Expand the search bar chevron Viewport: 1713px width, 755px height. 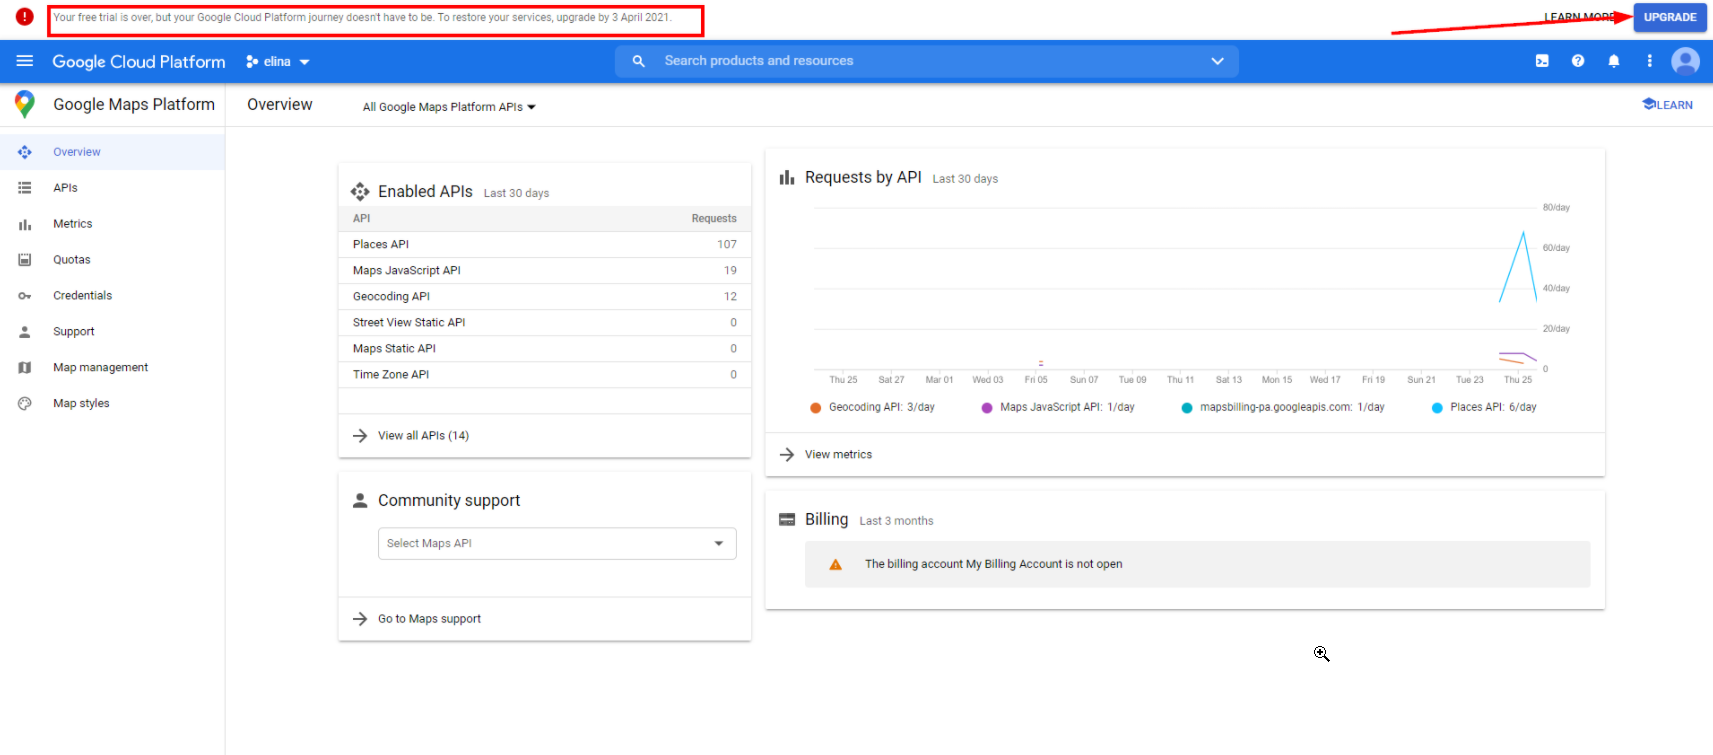(x=1217, y=61)
